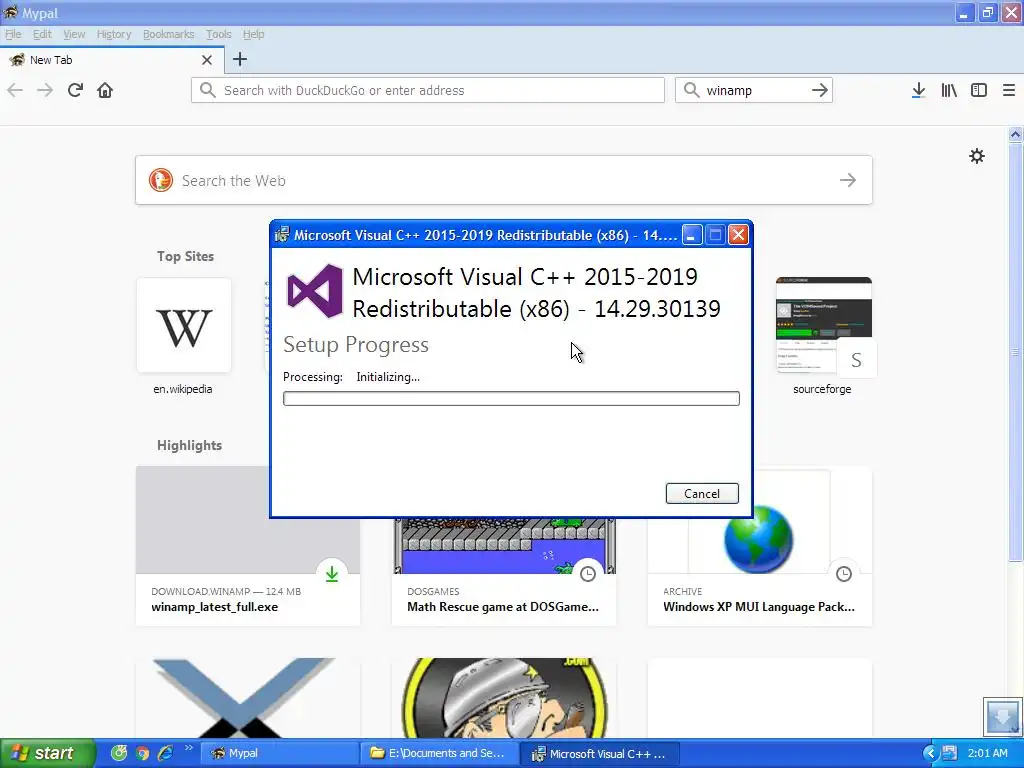Click the Setup Progress heading
Screen dimensions: 1024x768
pyautogui.click(x=356, y=345)
